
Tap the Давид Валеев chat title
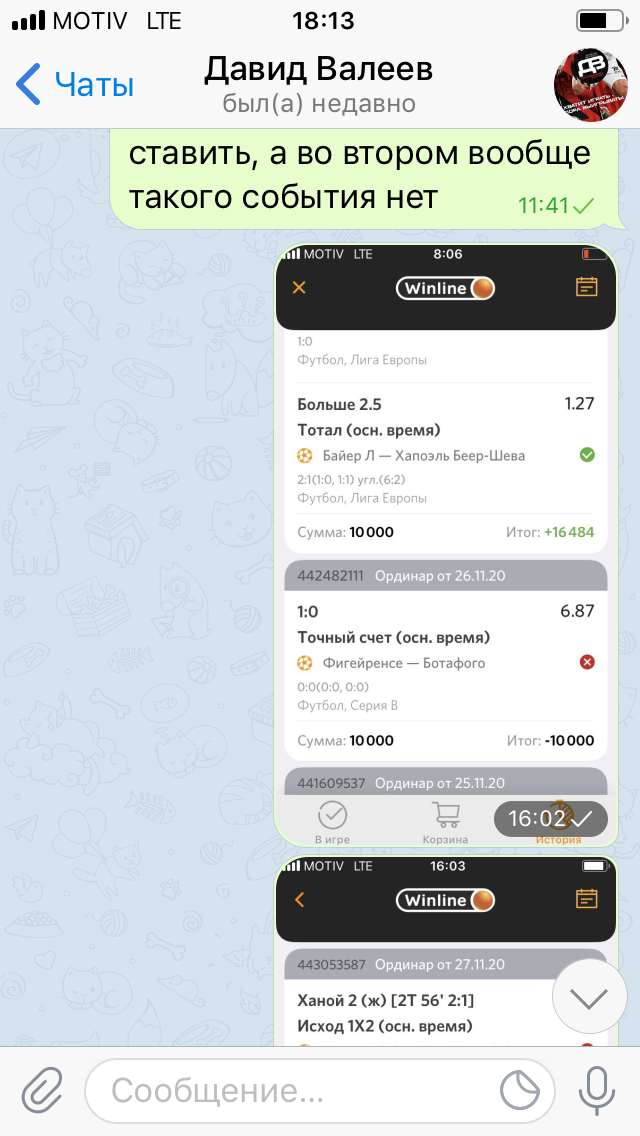319,70
